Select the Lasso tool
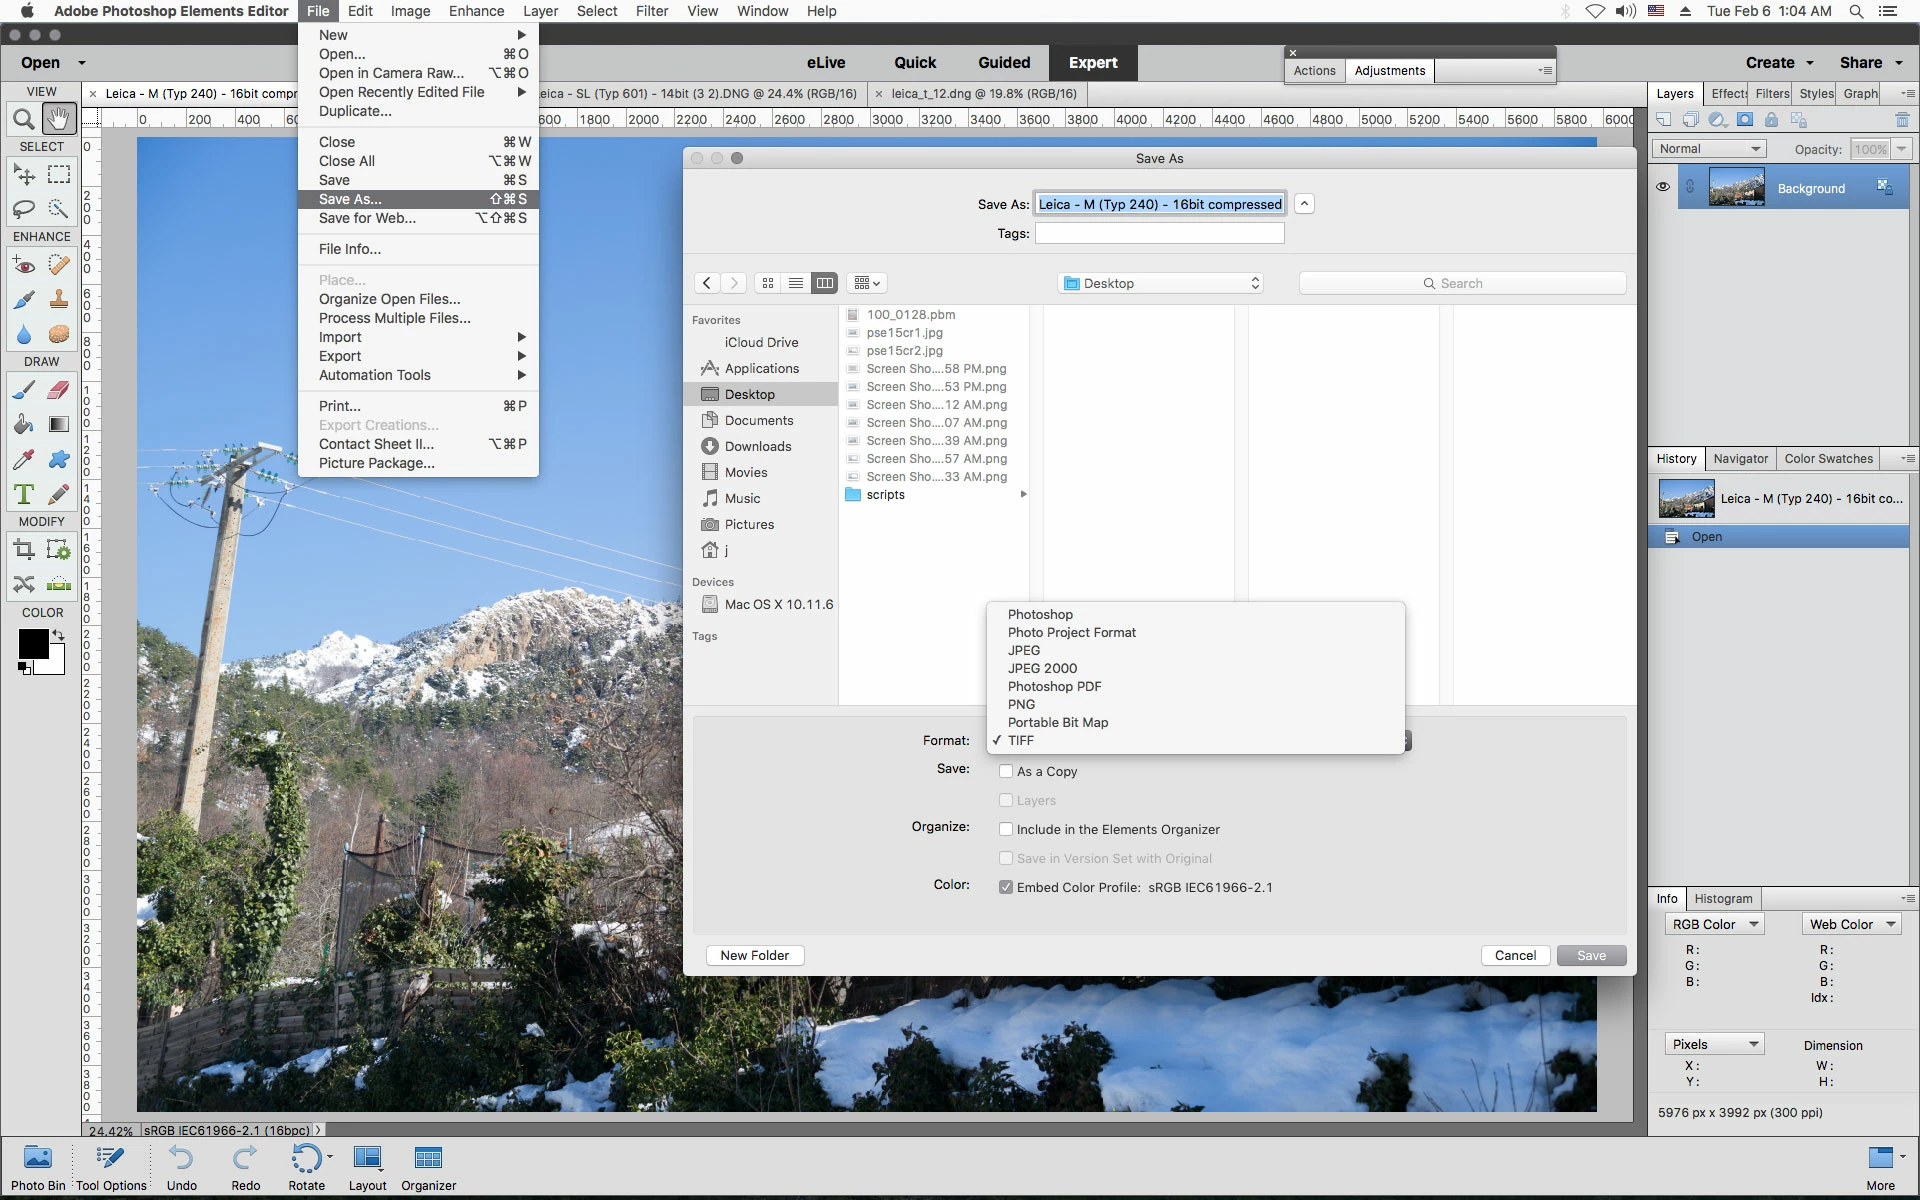This screenshot has width=1920, height=1200. pos(24,209)
